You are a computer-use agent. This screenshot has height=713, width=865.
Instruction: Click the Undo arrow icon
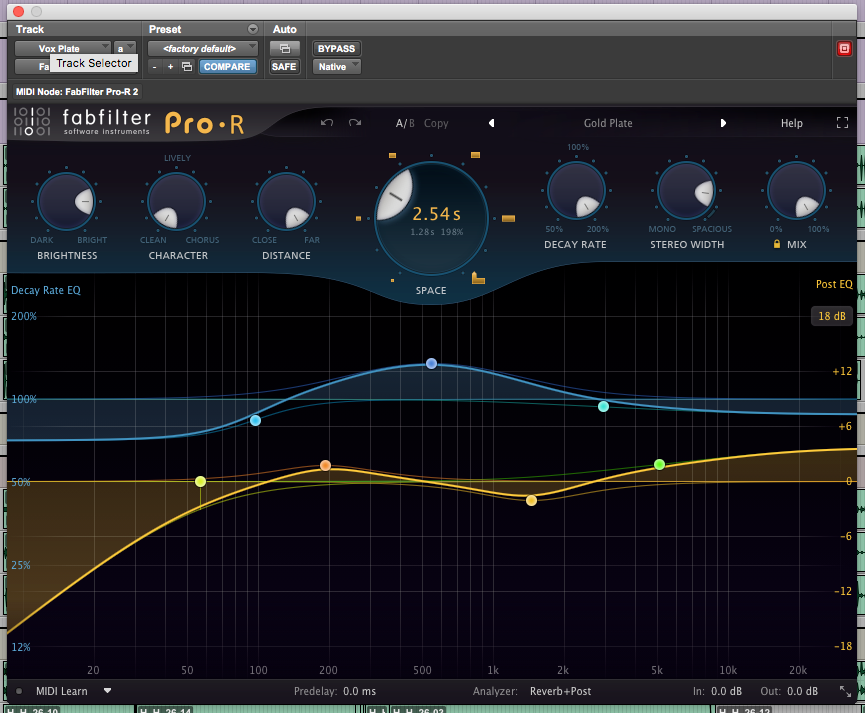click(x=327, y=123)
